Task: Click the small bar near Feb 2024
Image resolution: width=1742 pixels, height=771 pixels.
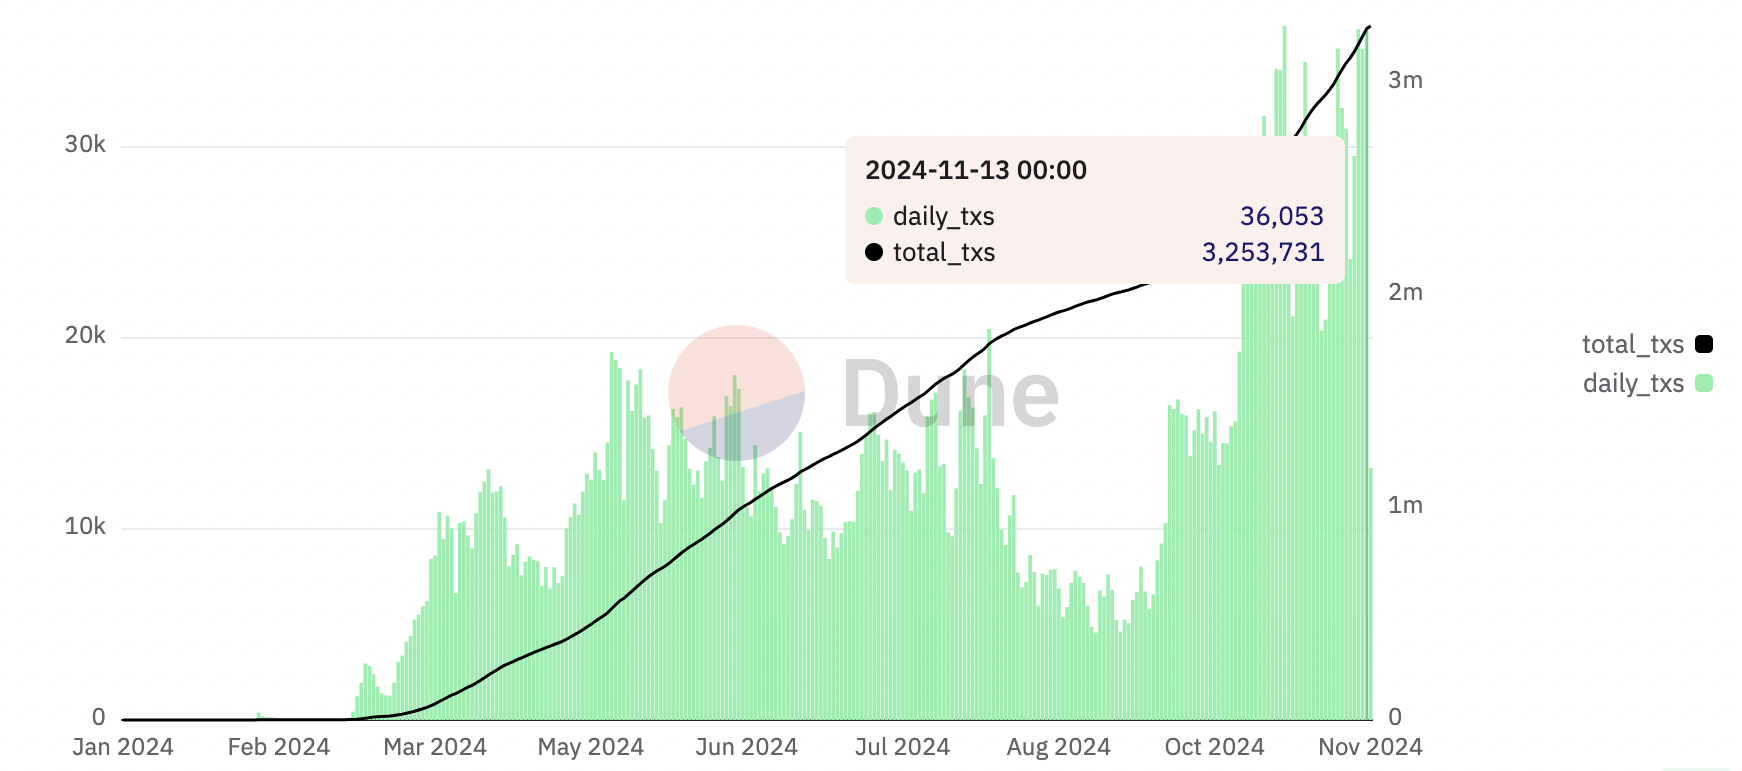Action: (259, 716)
